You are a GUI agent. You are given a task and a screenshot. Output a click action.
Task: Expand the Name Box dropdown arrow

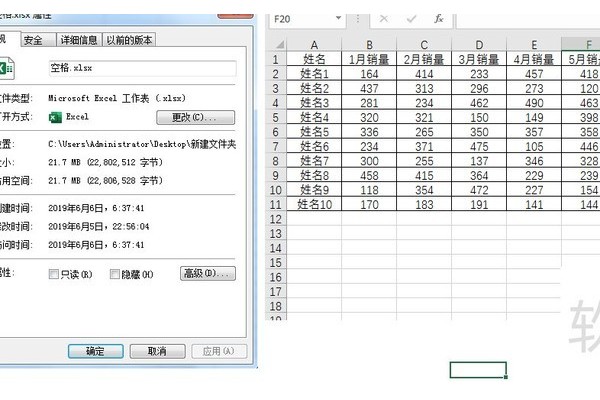tap(338, 18)
